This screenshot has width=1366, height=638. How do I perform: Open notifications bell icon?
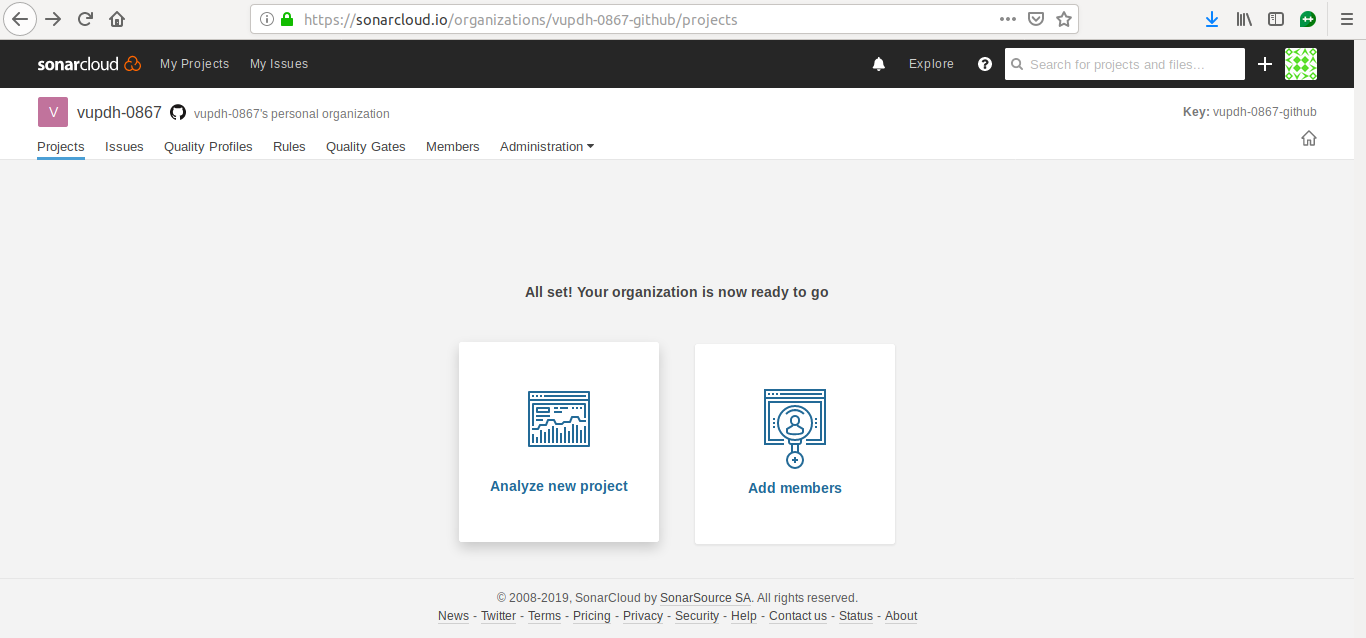click(879, 64)
